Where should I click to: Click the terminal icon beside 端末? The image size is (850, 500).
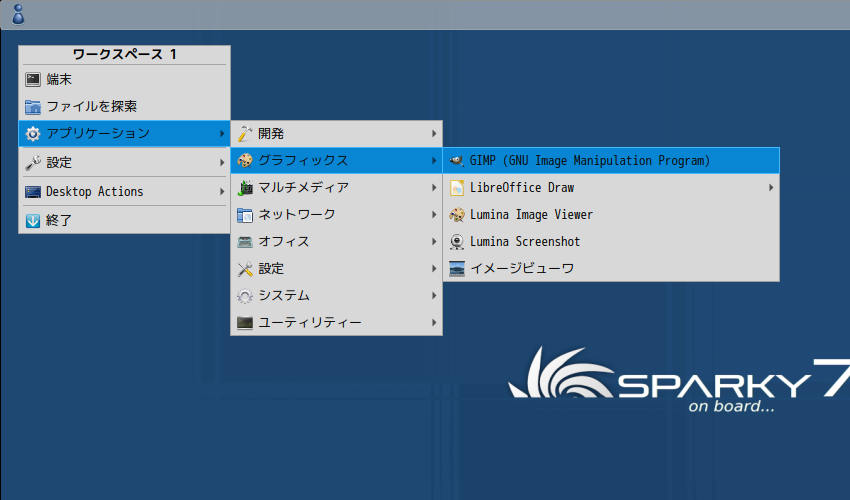point(33,79)
